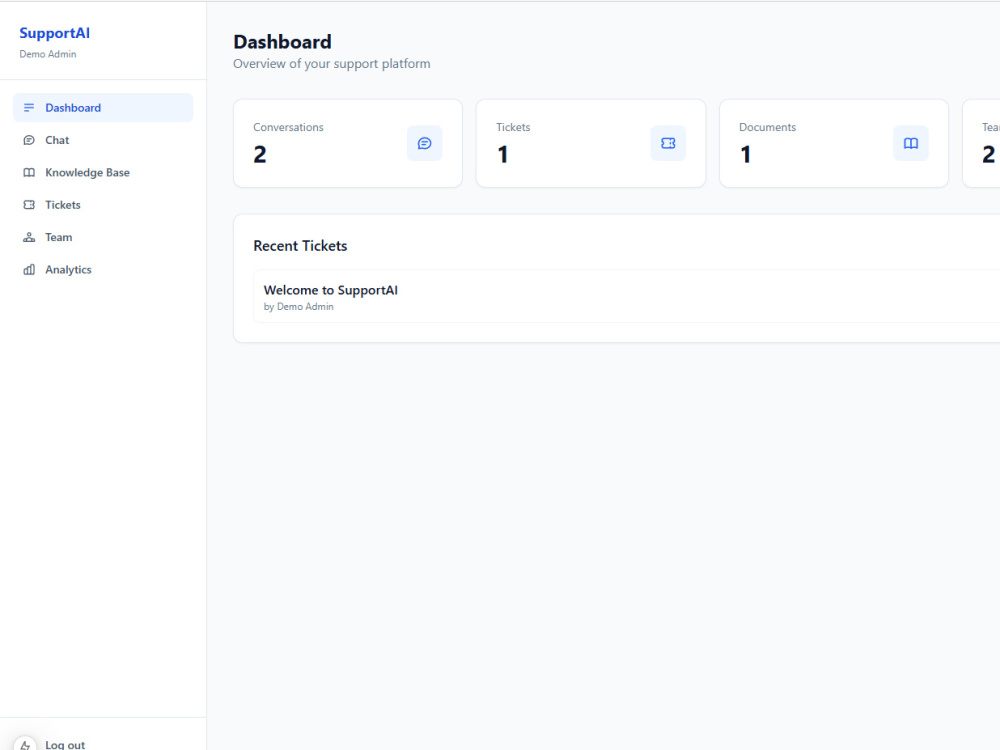Image resolution: width=1000 pixels, height=750 pixels.
Task: Go to the Chat page
Action: (103, 140)
